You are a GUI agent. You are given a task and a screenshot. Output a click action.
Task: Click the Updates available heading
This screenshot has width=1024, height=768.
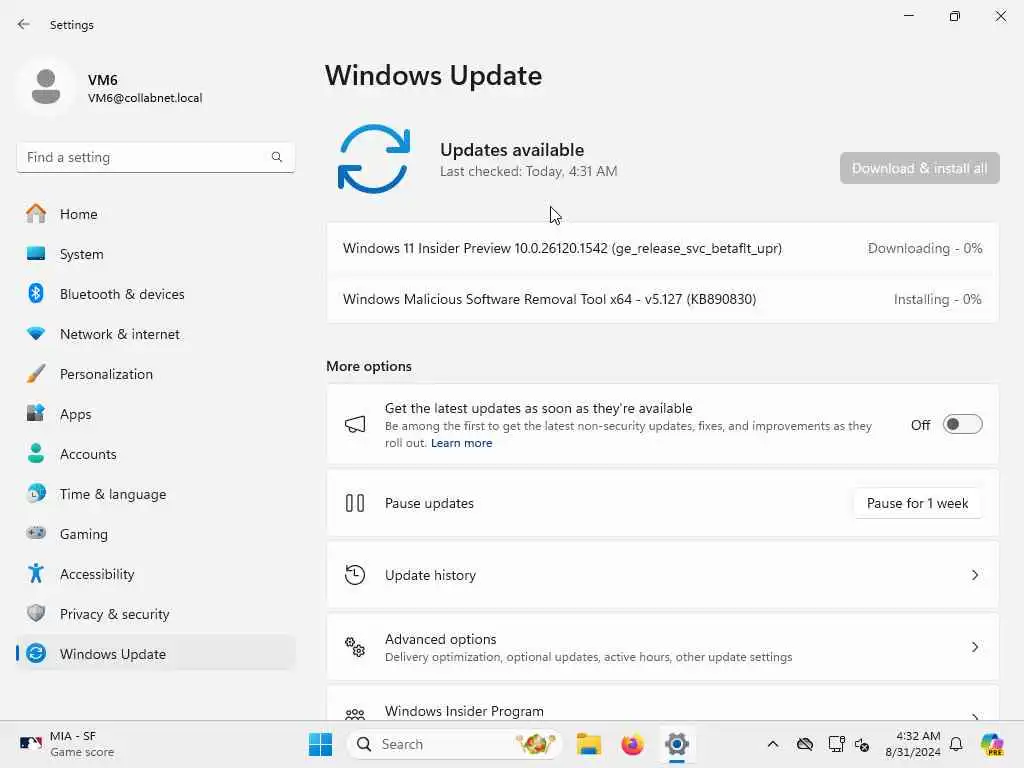[512, 150]
